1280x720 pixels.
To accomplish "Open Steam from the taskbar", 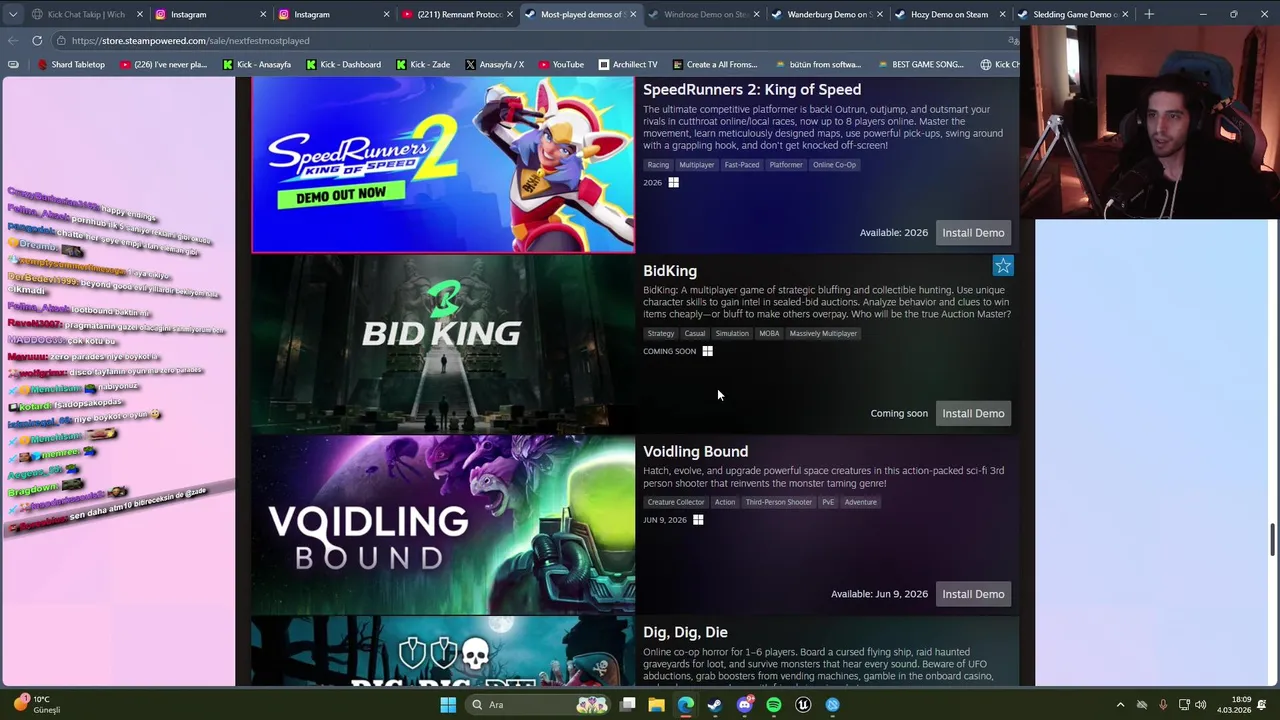I will pos(715,705).
